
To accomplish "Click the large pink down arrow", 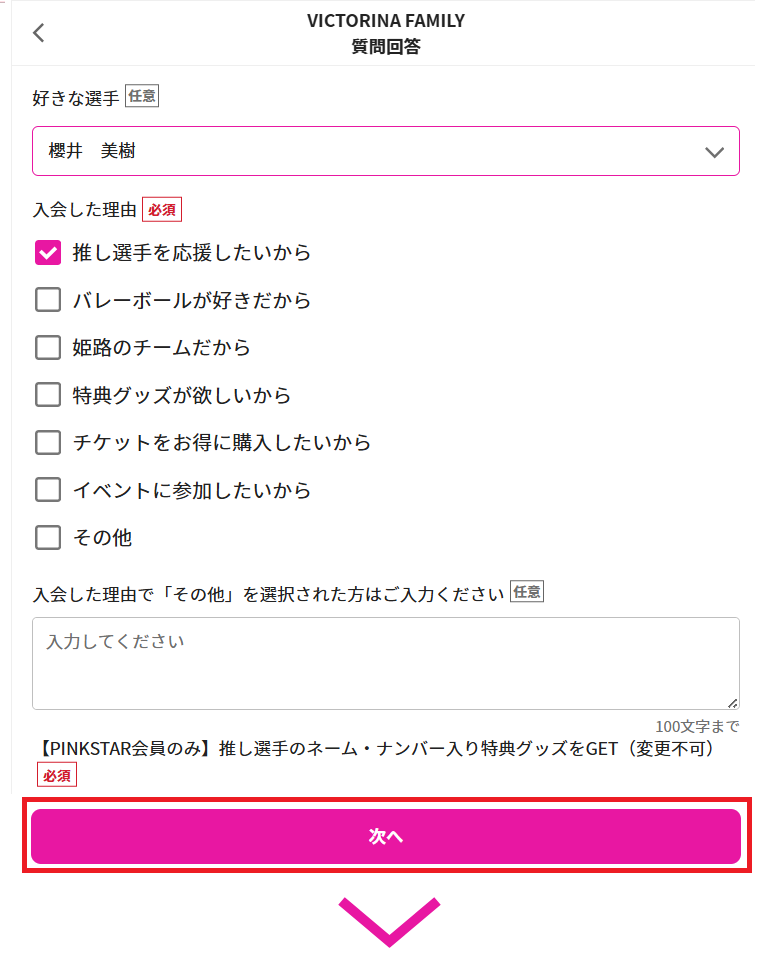I will tap(389, 922).
